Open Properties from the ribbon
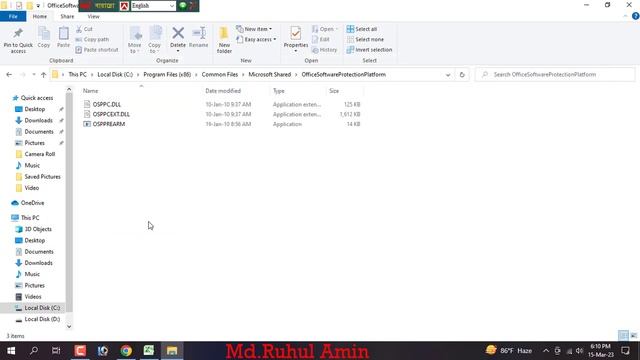This screenshot has width=640, height=360. (x=296, y=40)
